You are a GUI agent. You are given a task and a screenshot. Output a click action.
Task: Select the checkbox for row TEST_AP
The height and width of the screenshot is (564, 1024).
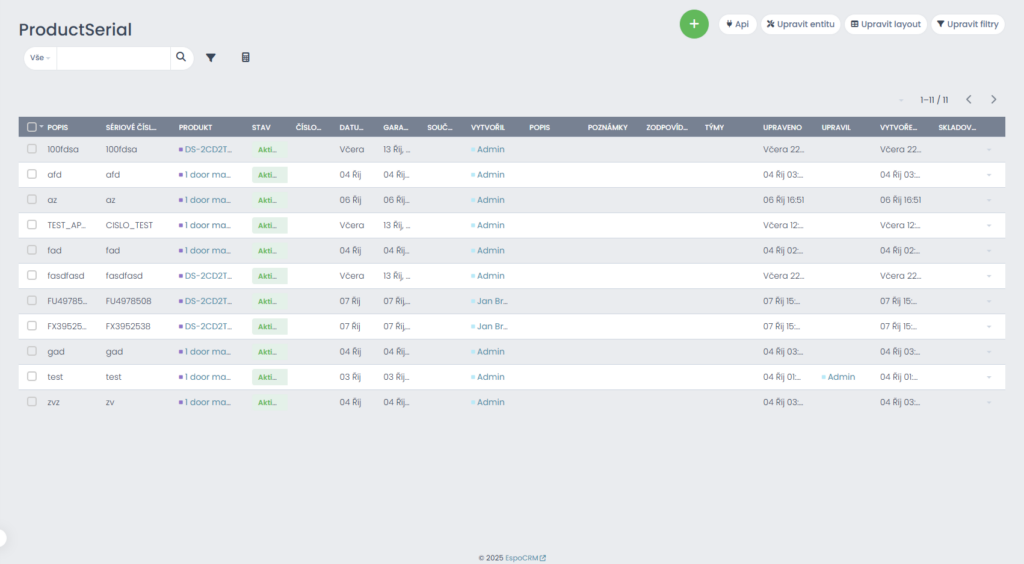click(x=32, y=225)
